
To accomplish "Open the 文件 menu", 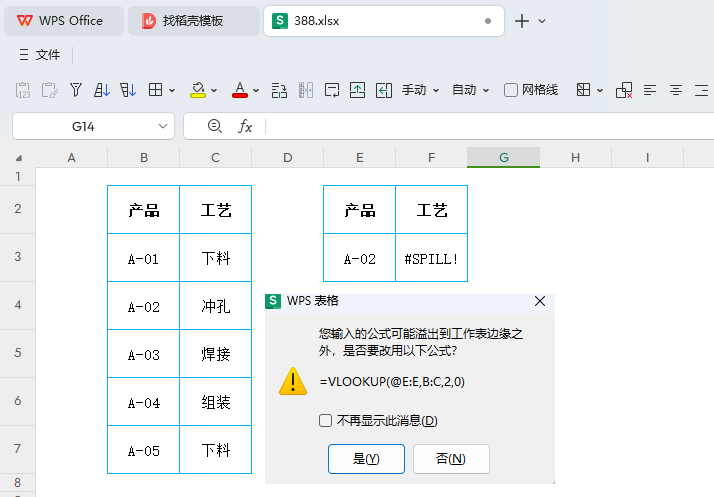I will 40,55.
